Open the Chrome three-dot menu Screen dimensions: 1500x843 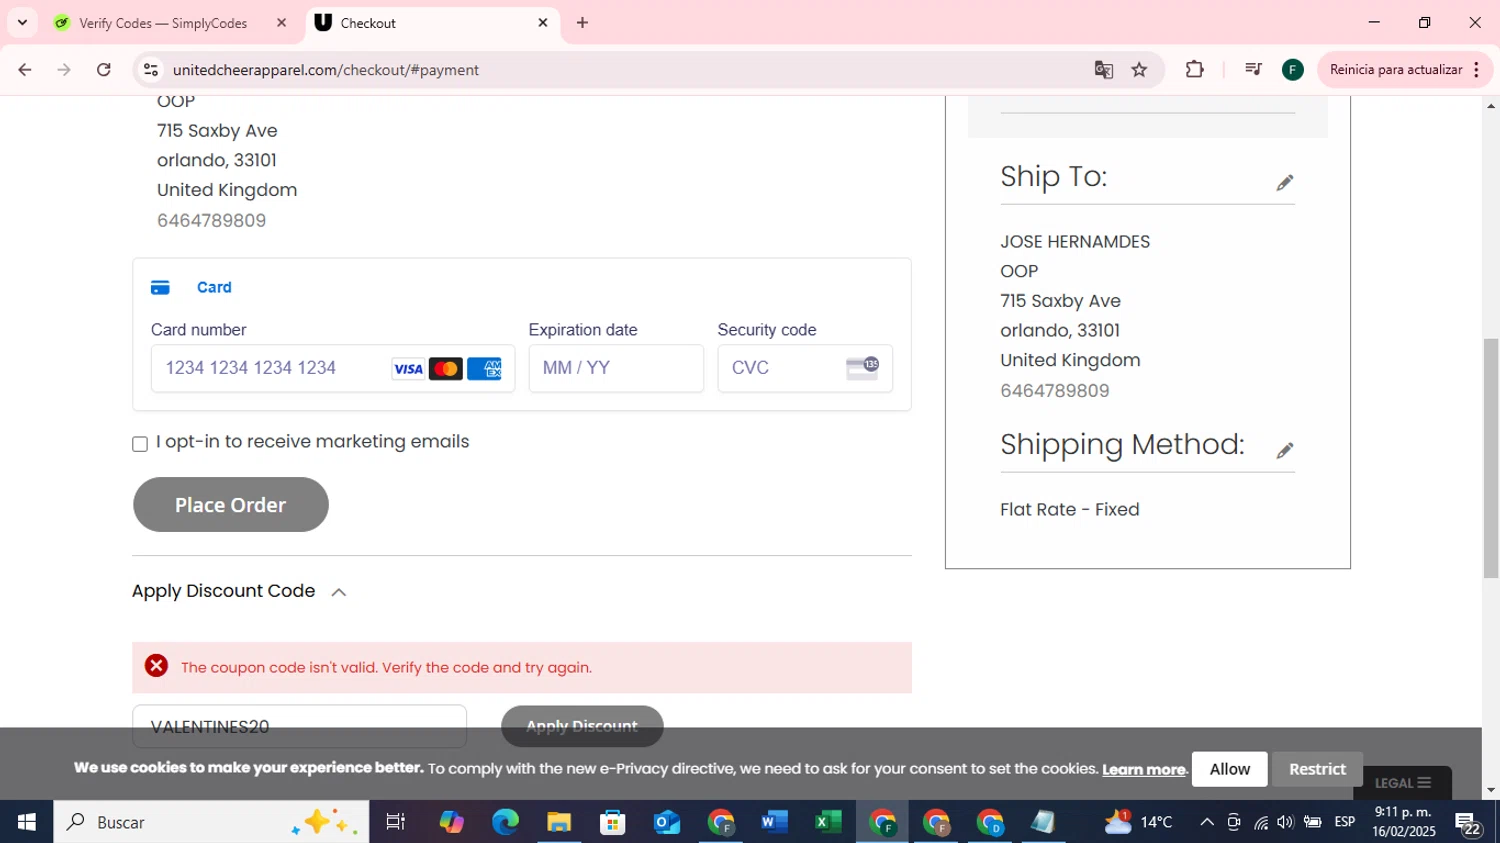click(x=1477, y=70)
